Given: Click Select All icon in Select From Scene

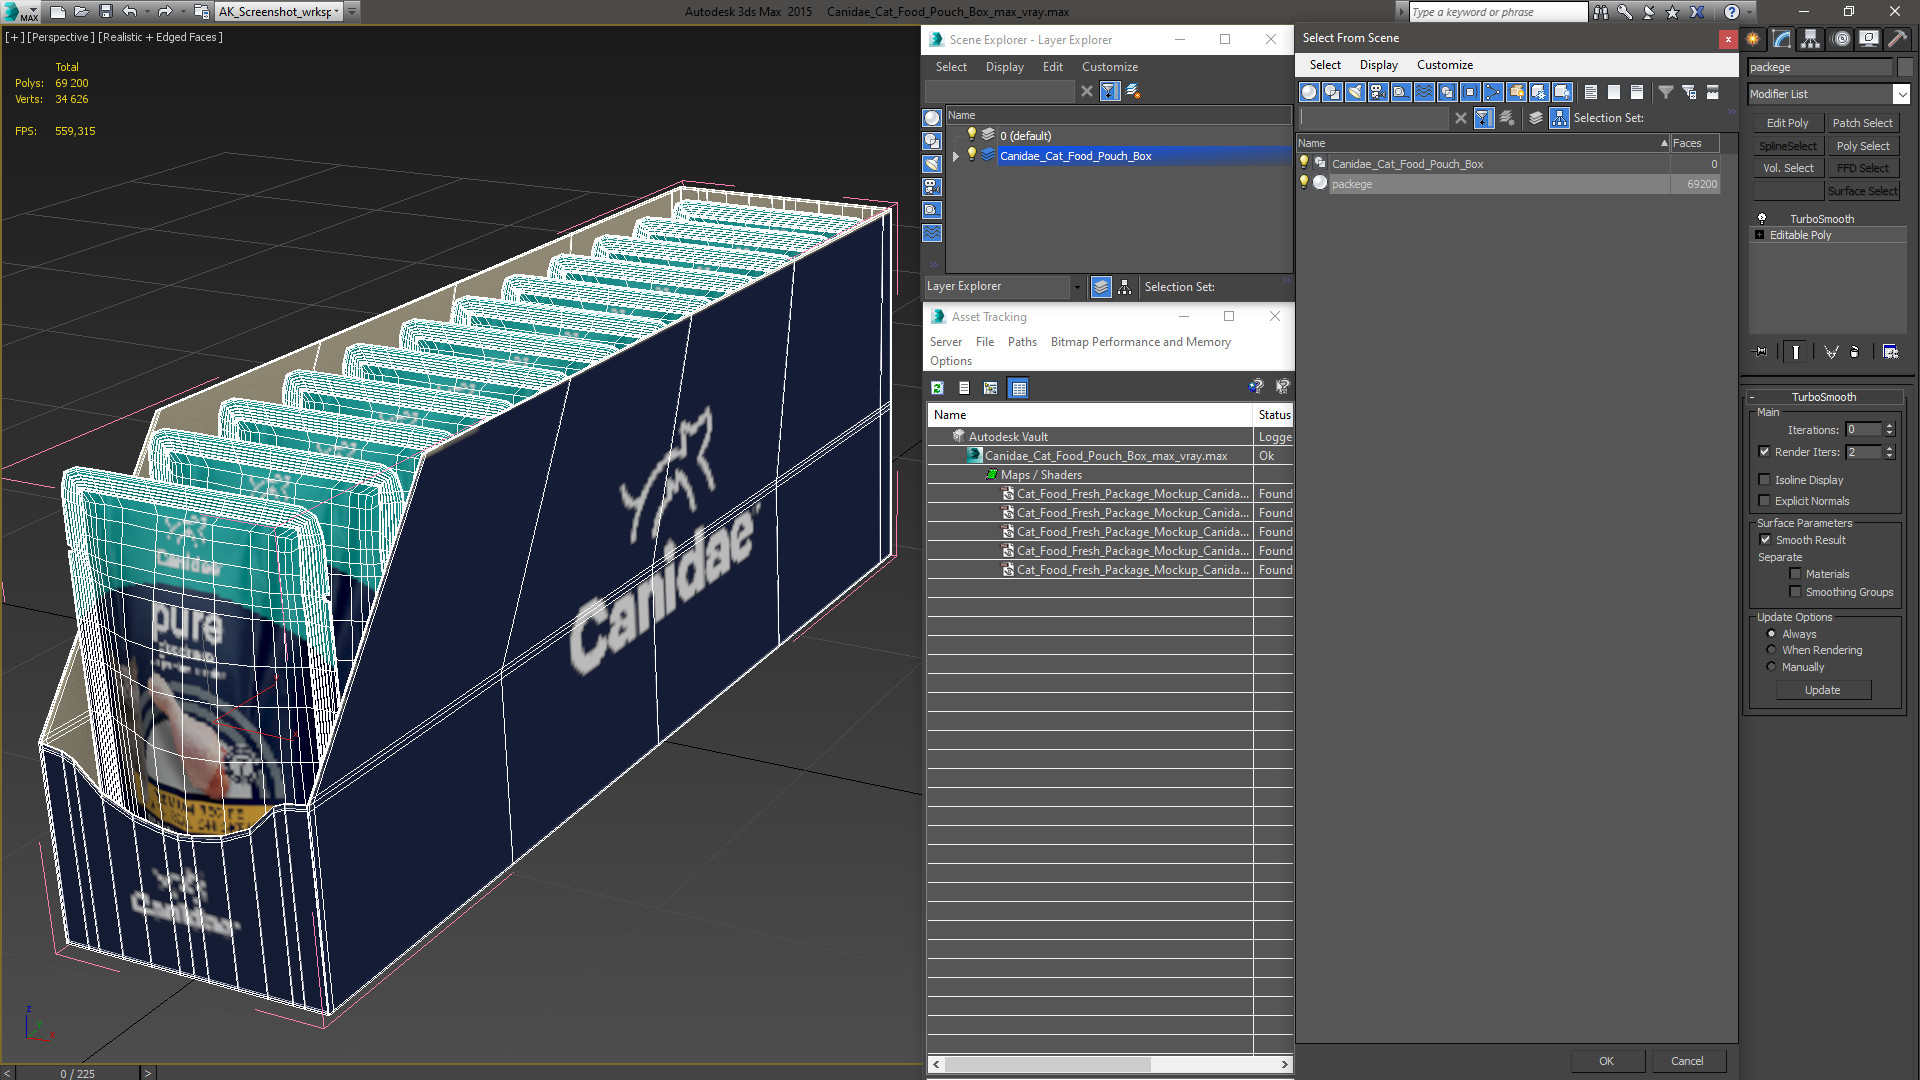Looking at the screenshot, I should [1591, 92].
